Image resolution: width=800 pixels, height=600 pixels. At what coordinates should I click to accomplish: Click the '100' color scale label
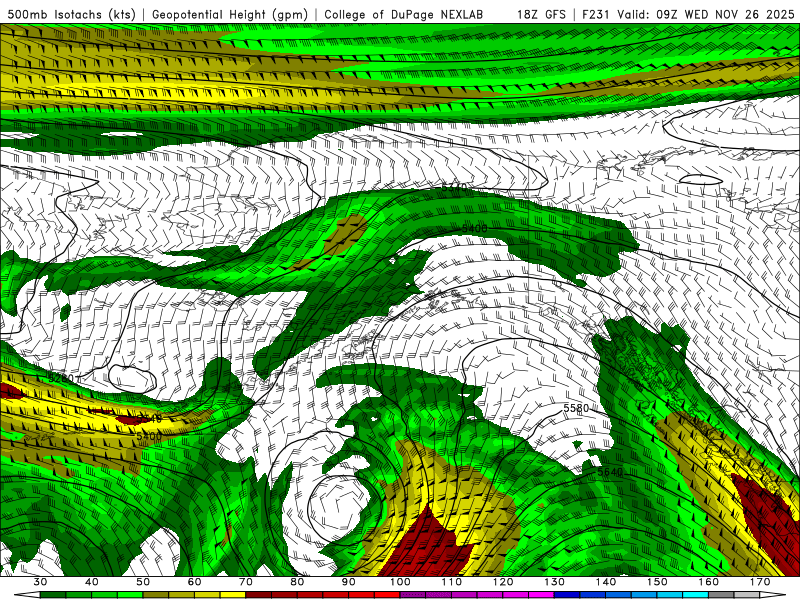[400, 582]
